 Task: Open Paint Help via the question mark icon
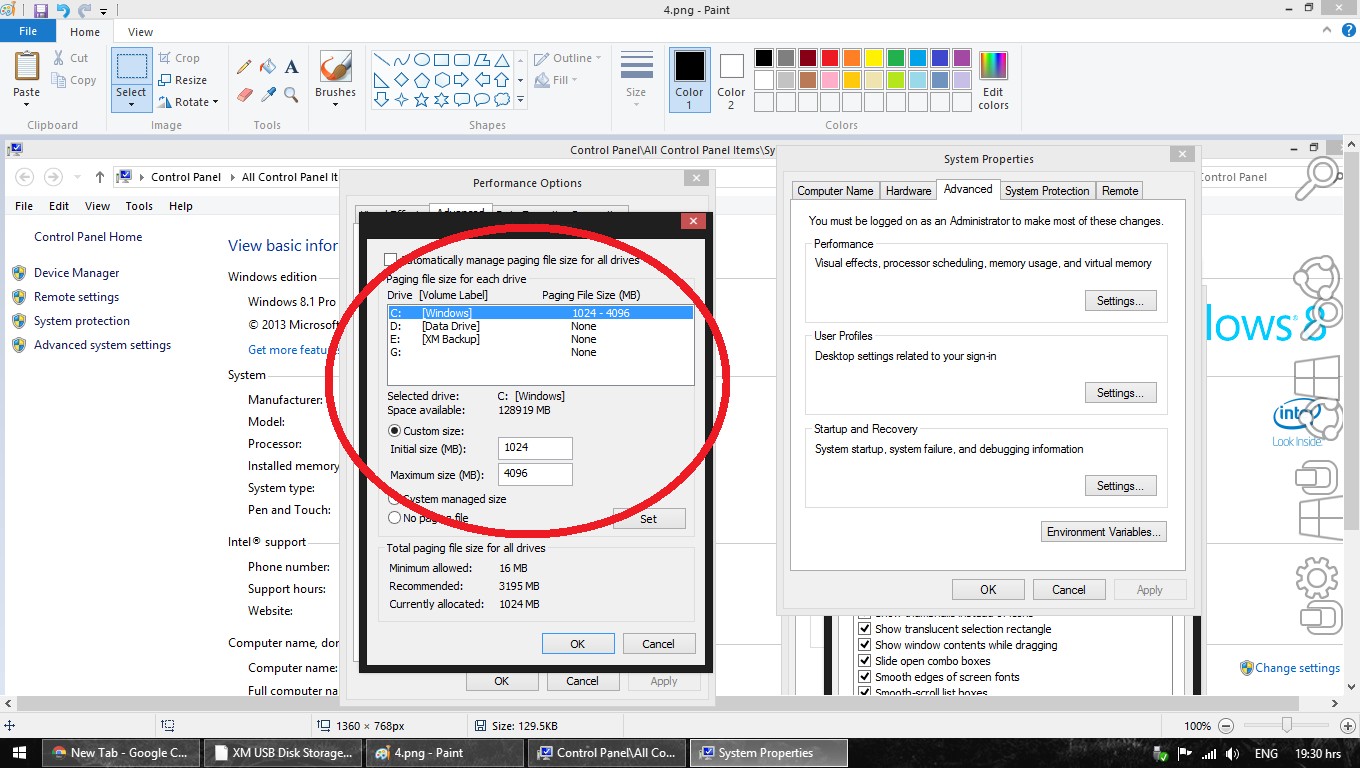tap(1348, 32)
